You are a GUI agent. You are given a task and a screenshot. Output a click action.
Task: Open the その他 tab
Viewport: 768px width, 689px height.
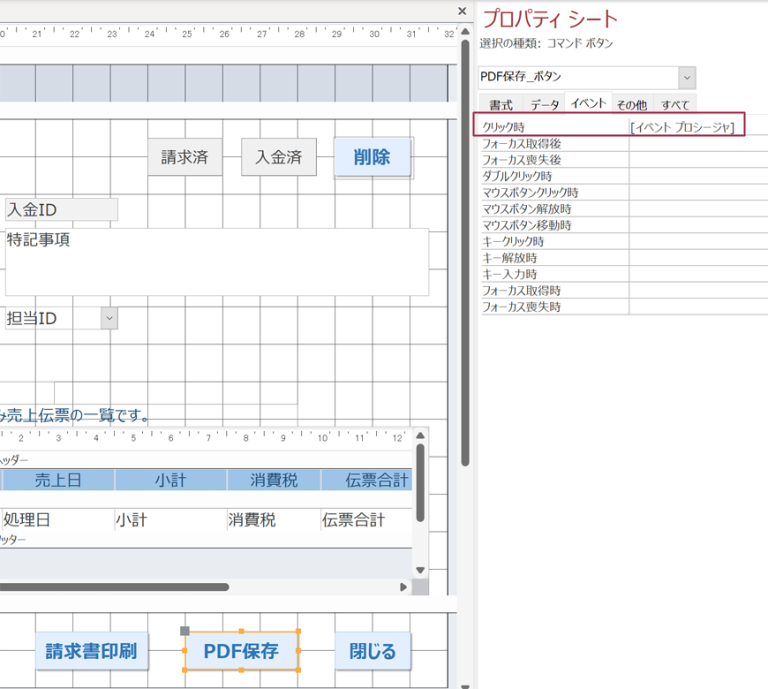coord(630,105)
